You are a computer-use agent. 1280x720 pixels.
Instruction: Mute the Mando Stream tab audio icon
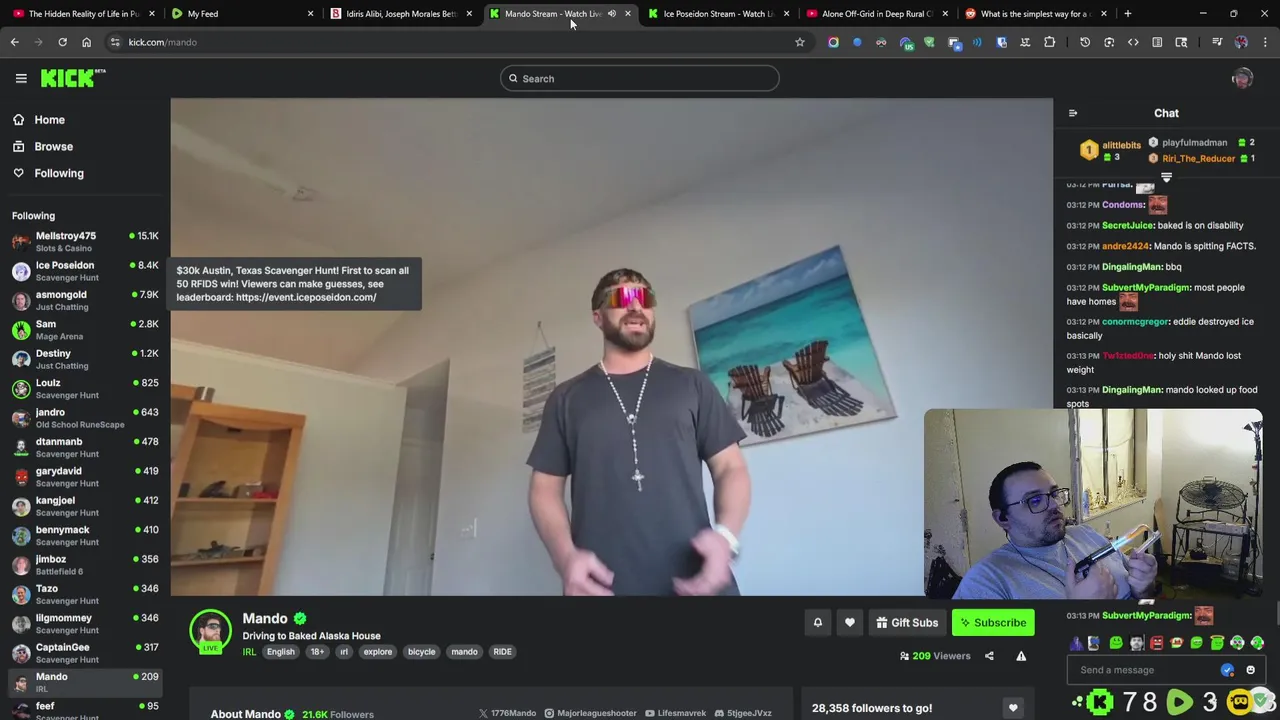click(611, 14)
